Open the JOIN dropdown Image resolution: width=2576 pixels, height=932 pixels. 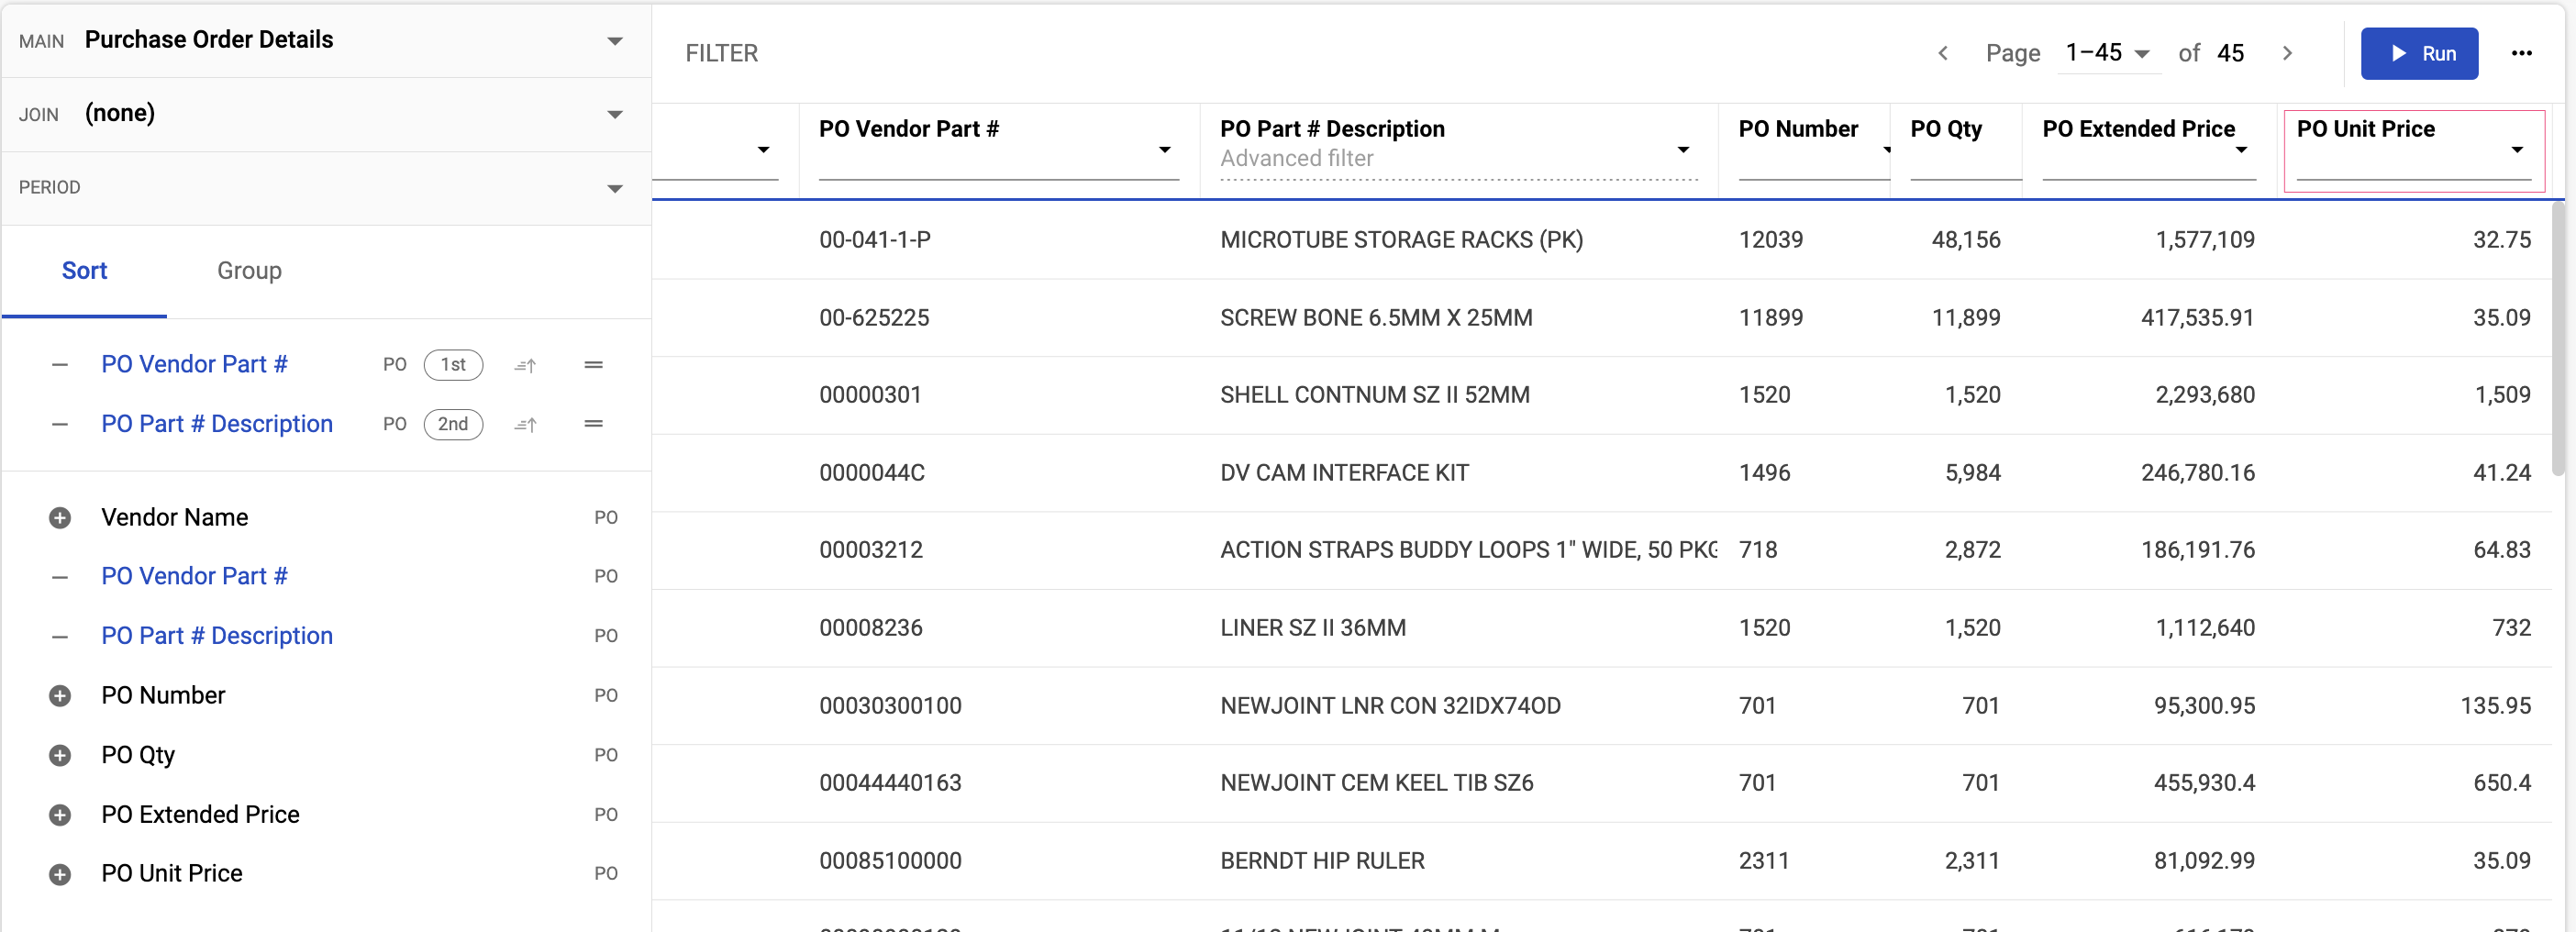tap(614, 114)
